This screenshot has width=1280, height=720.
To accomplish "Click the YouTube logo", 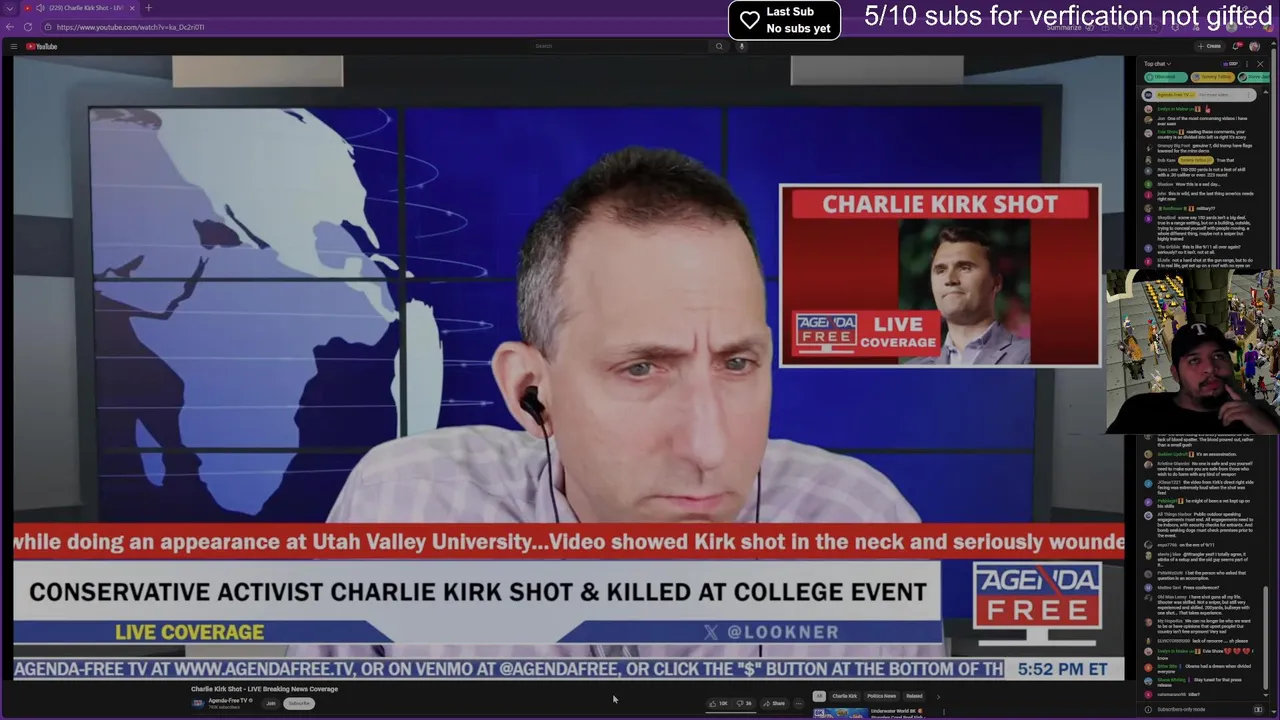I will pyautogui.click(x=41, y=46).
